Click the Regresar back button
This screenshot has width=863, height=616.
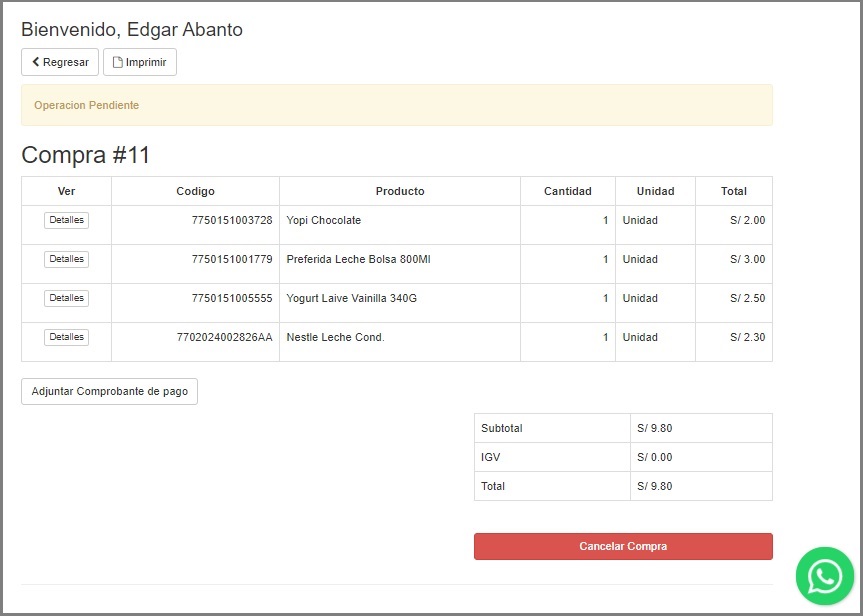pyautogui.click(x=60, y=62)
